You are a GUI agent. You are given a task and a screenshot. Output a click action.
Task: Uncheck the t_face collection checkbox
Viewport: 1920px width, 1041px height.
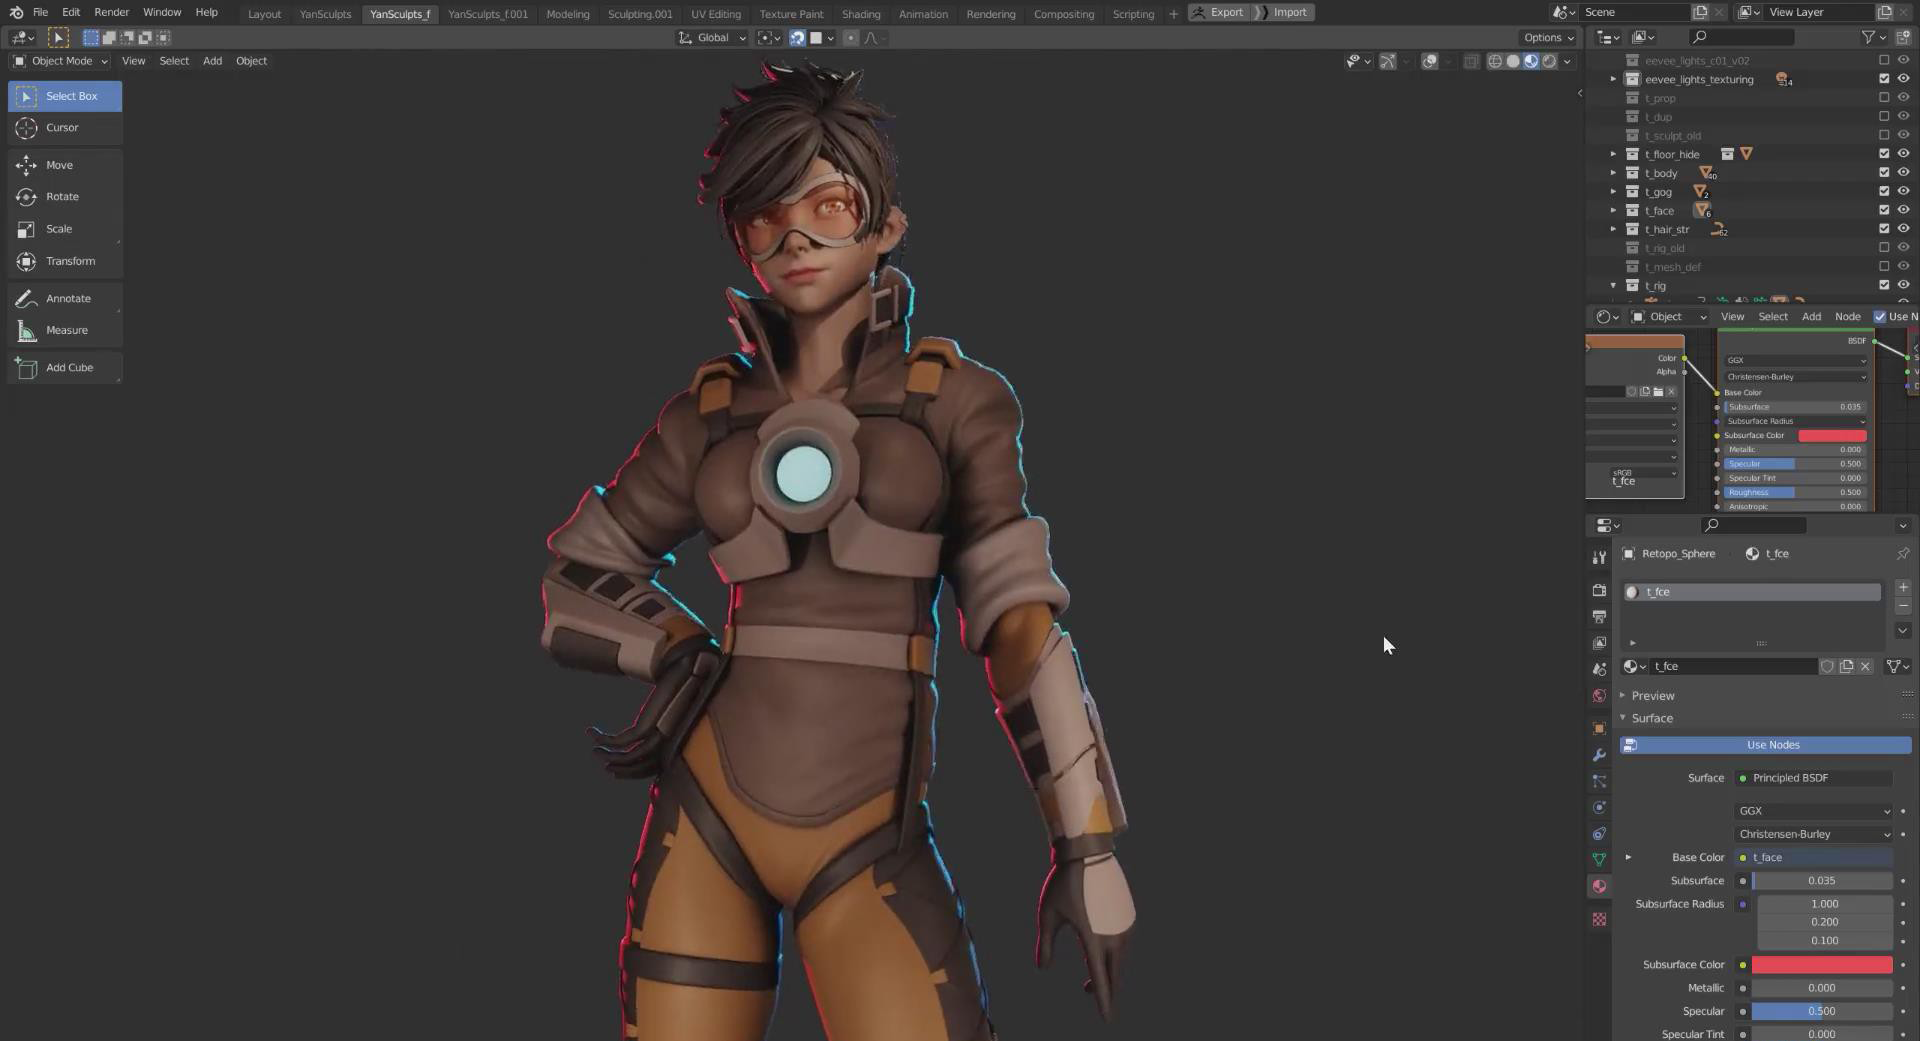click(x=1884, y=210)
